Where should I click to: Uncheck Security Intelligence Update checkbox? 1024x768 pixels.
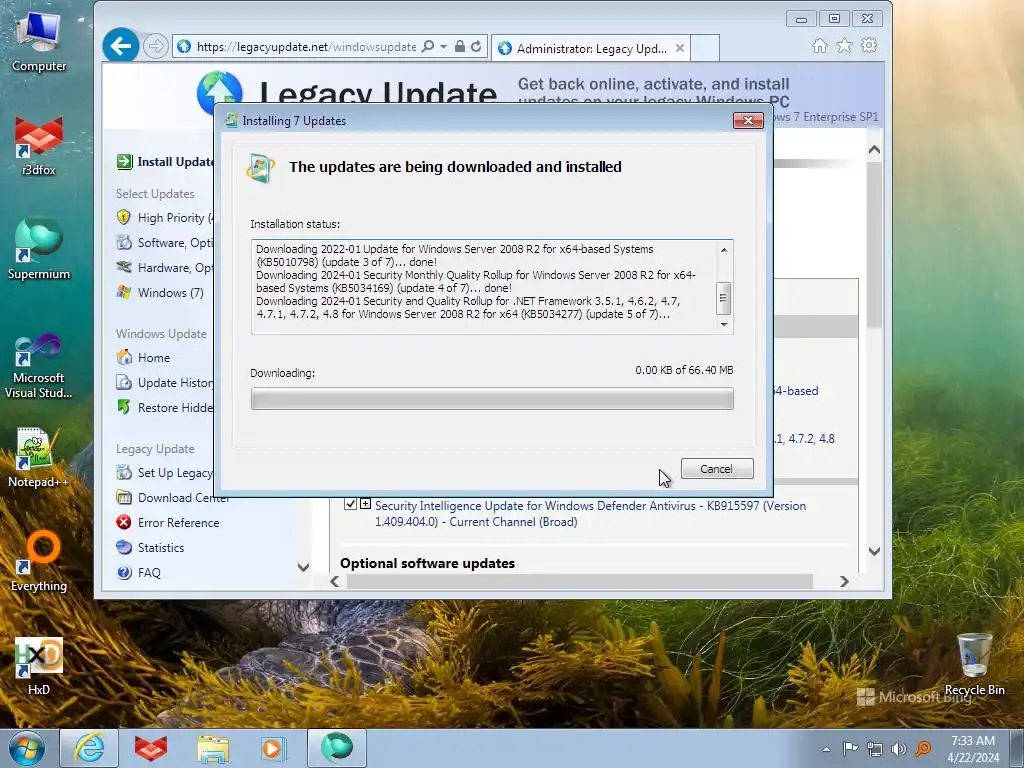(x=350, y=504)
